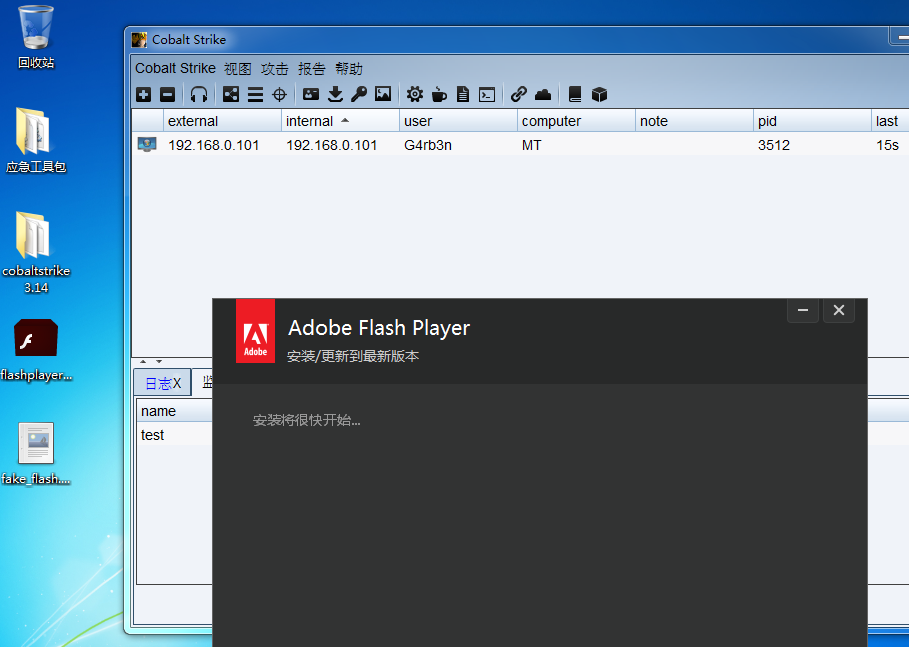Sort sessions by last column header

(x=890, y=121)
